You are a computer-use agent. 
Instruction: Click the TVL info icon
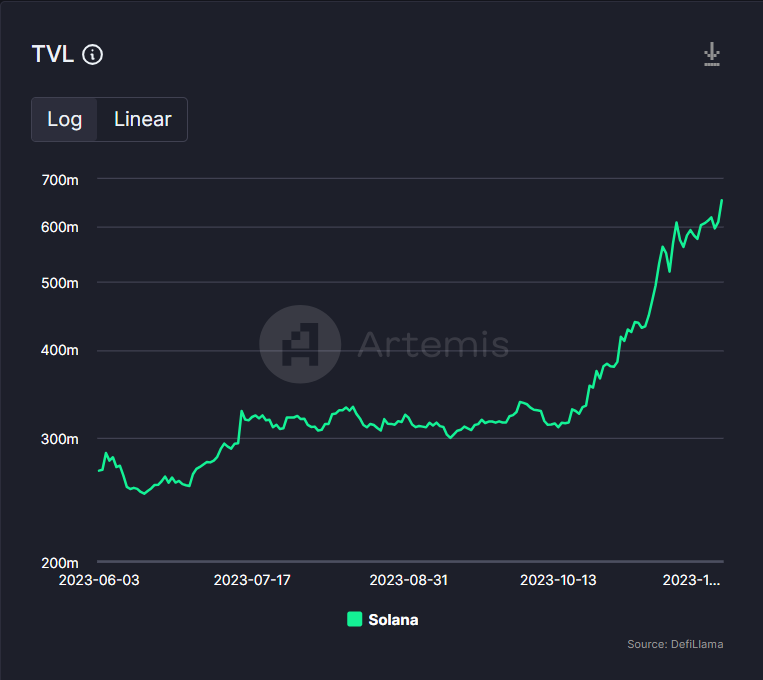(x=92, y=55)
